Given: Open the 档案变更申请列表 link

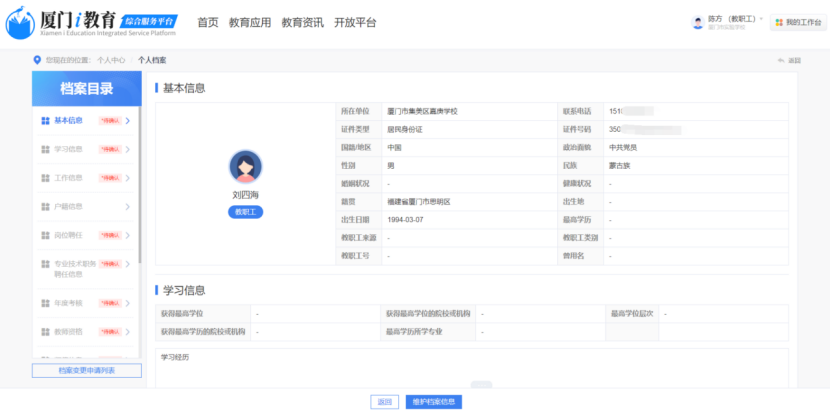Looking at the screenshot, I should click(x=86, y=371).
